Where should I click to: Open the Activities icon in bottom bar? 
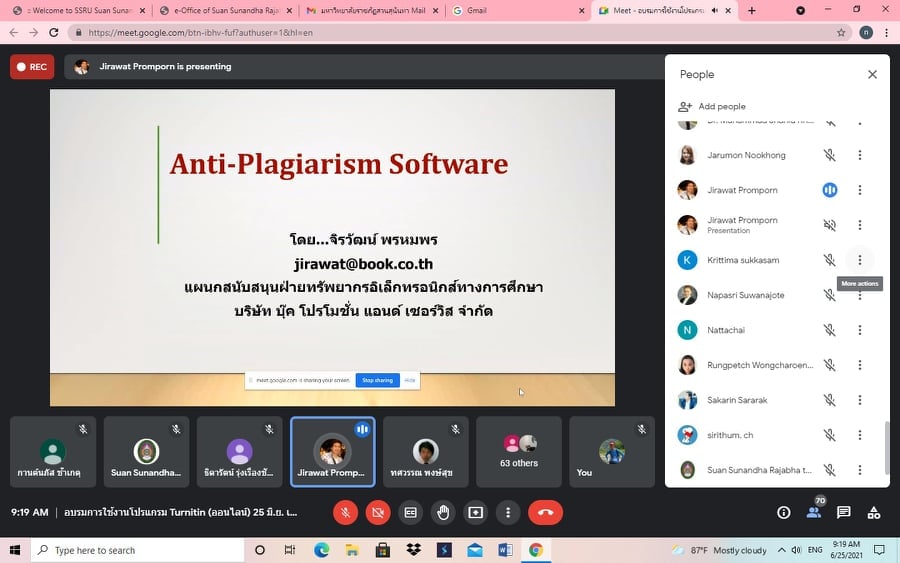pos(874,512)
